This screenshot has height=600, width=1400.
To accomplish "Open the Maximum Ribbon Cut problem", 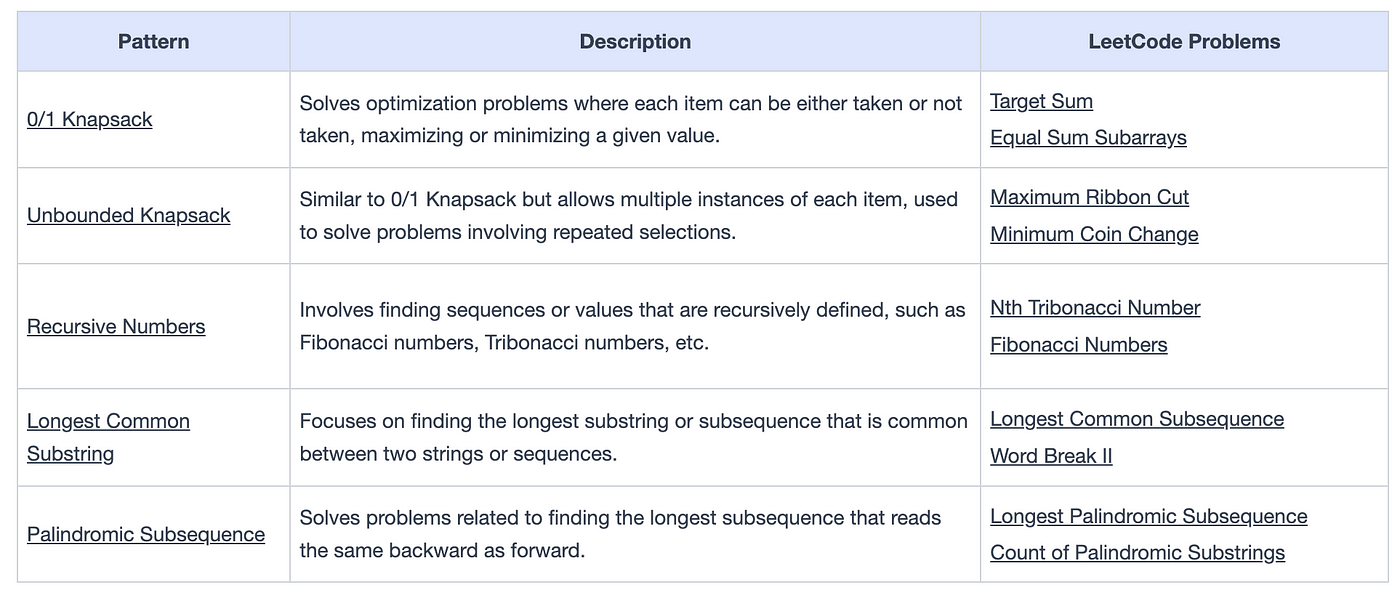I will [1089, 197].
